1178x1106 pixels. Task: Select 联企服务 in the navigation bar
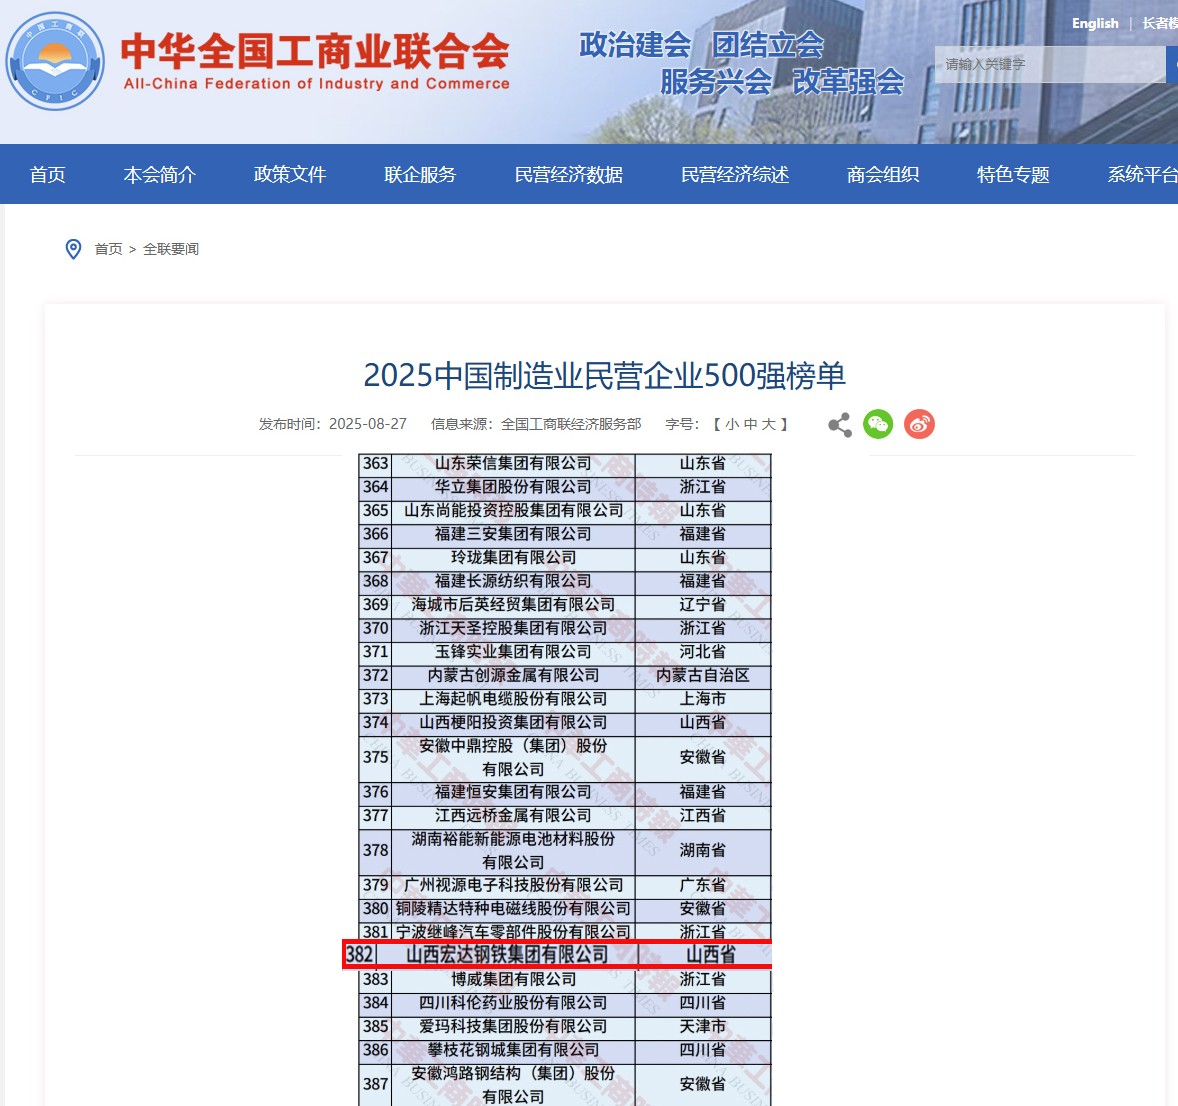click(420, 175)
